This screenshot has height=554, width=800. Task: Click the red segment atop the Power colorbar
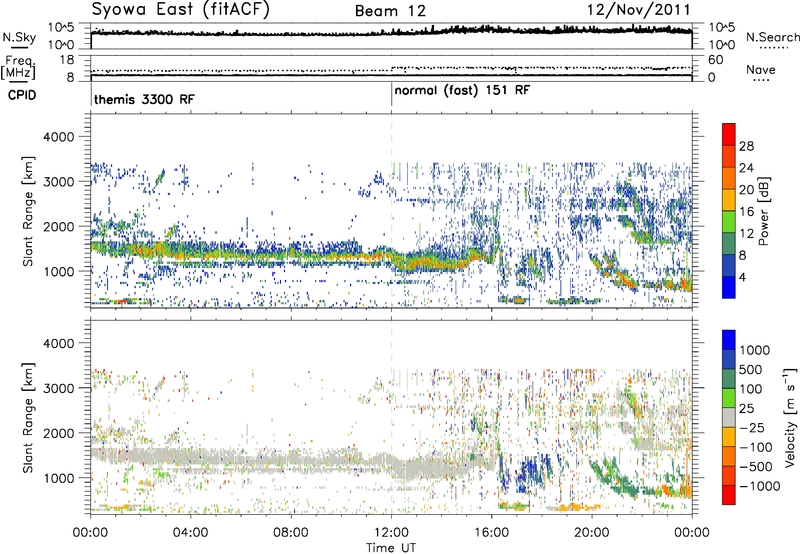(x=729, y=134)
